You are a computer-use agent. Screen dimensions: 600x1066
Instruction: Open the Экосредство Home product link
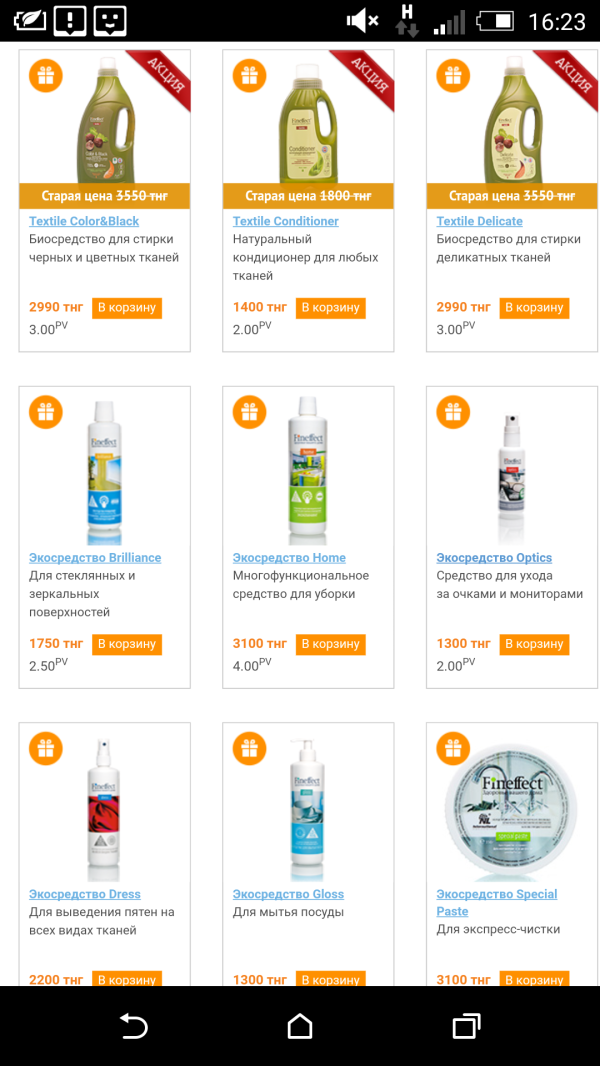[289, 558]
